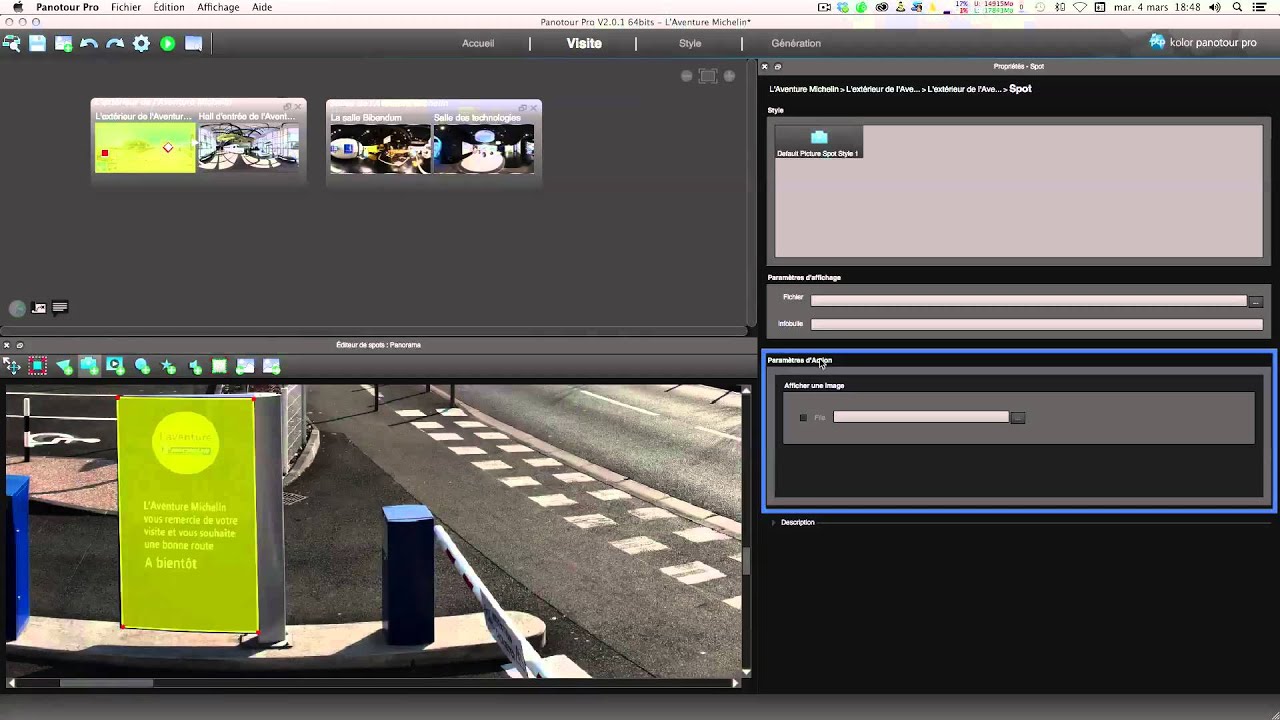The width and height of the screenshot is (1280, 720).
Task: Click the fit-to-view frame icon in tour view
Action: (x=708, y=76)
